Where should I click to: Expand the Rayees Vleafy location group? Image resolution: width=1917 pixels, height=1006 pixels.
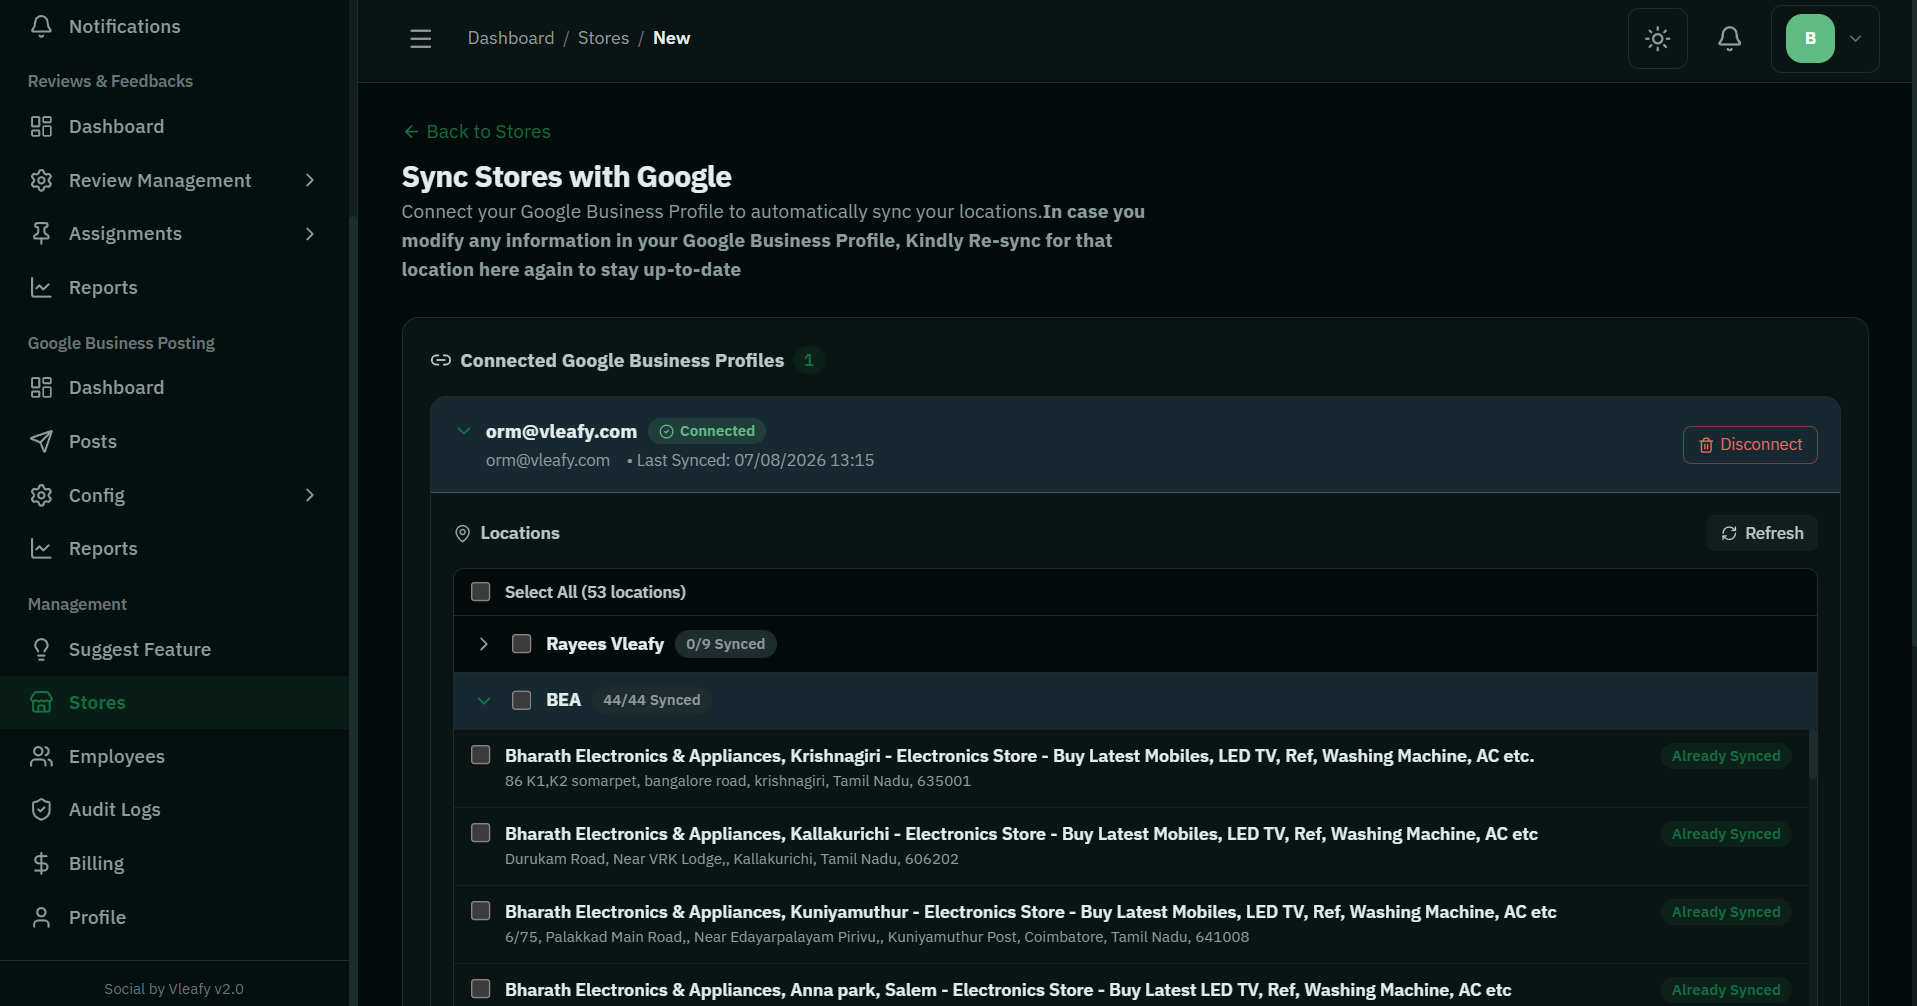484,644
